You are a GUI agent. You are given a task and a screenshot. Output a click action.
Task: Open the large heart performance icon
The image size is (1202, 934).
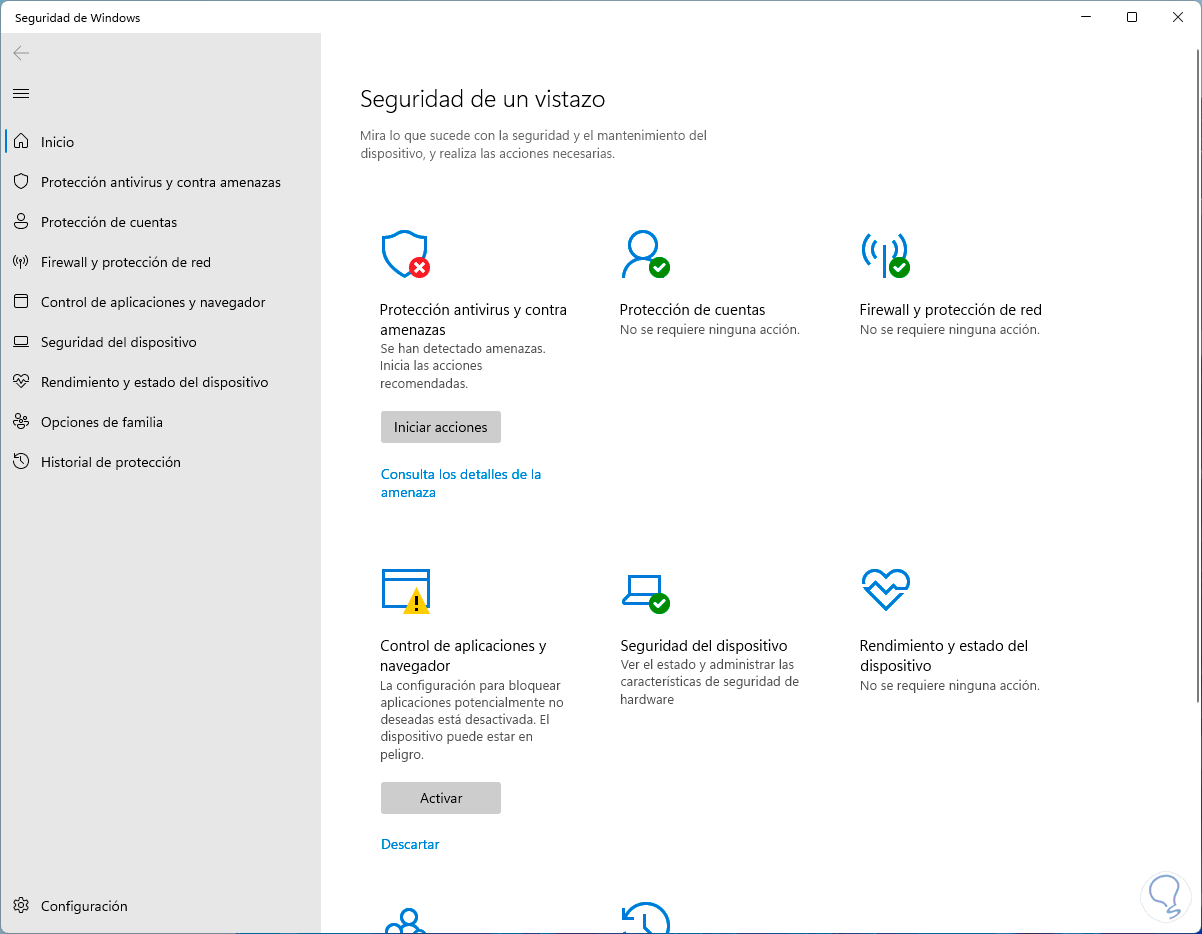pos(885,590)
